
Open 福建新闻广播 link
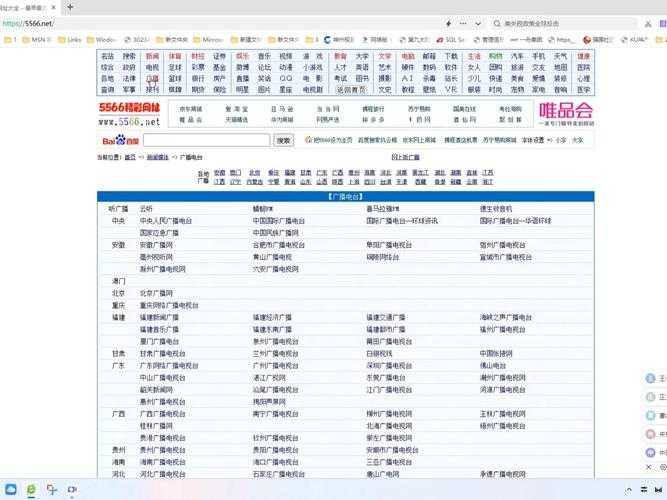pos(159,317)
